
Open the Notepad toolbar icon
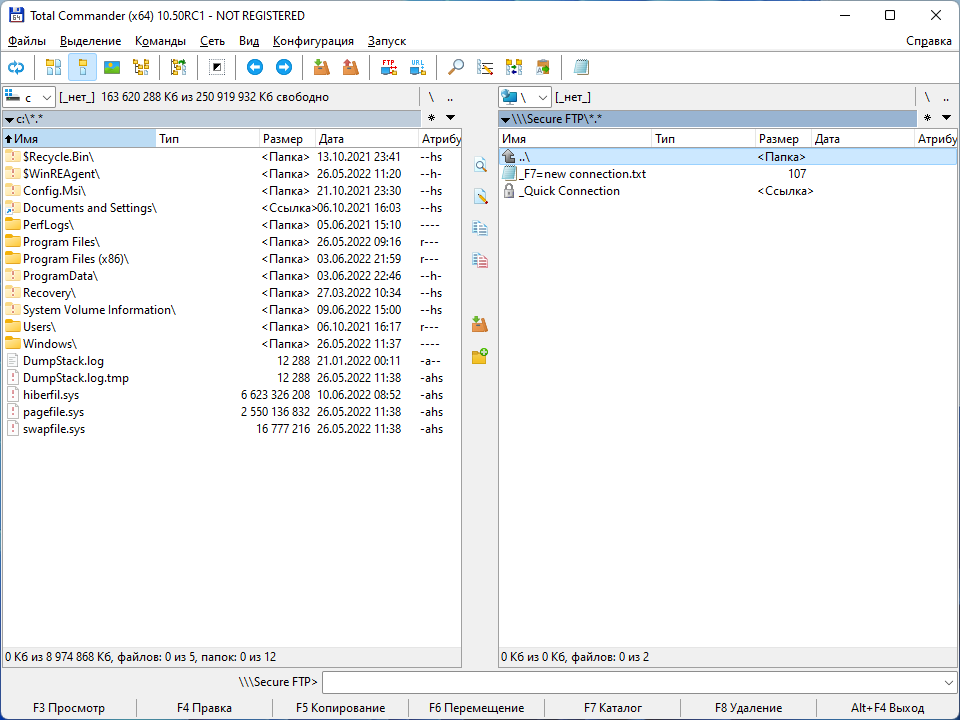pyautogui.click(x=581, y=67)
